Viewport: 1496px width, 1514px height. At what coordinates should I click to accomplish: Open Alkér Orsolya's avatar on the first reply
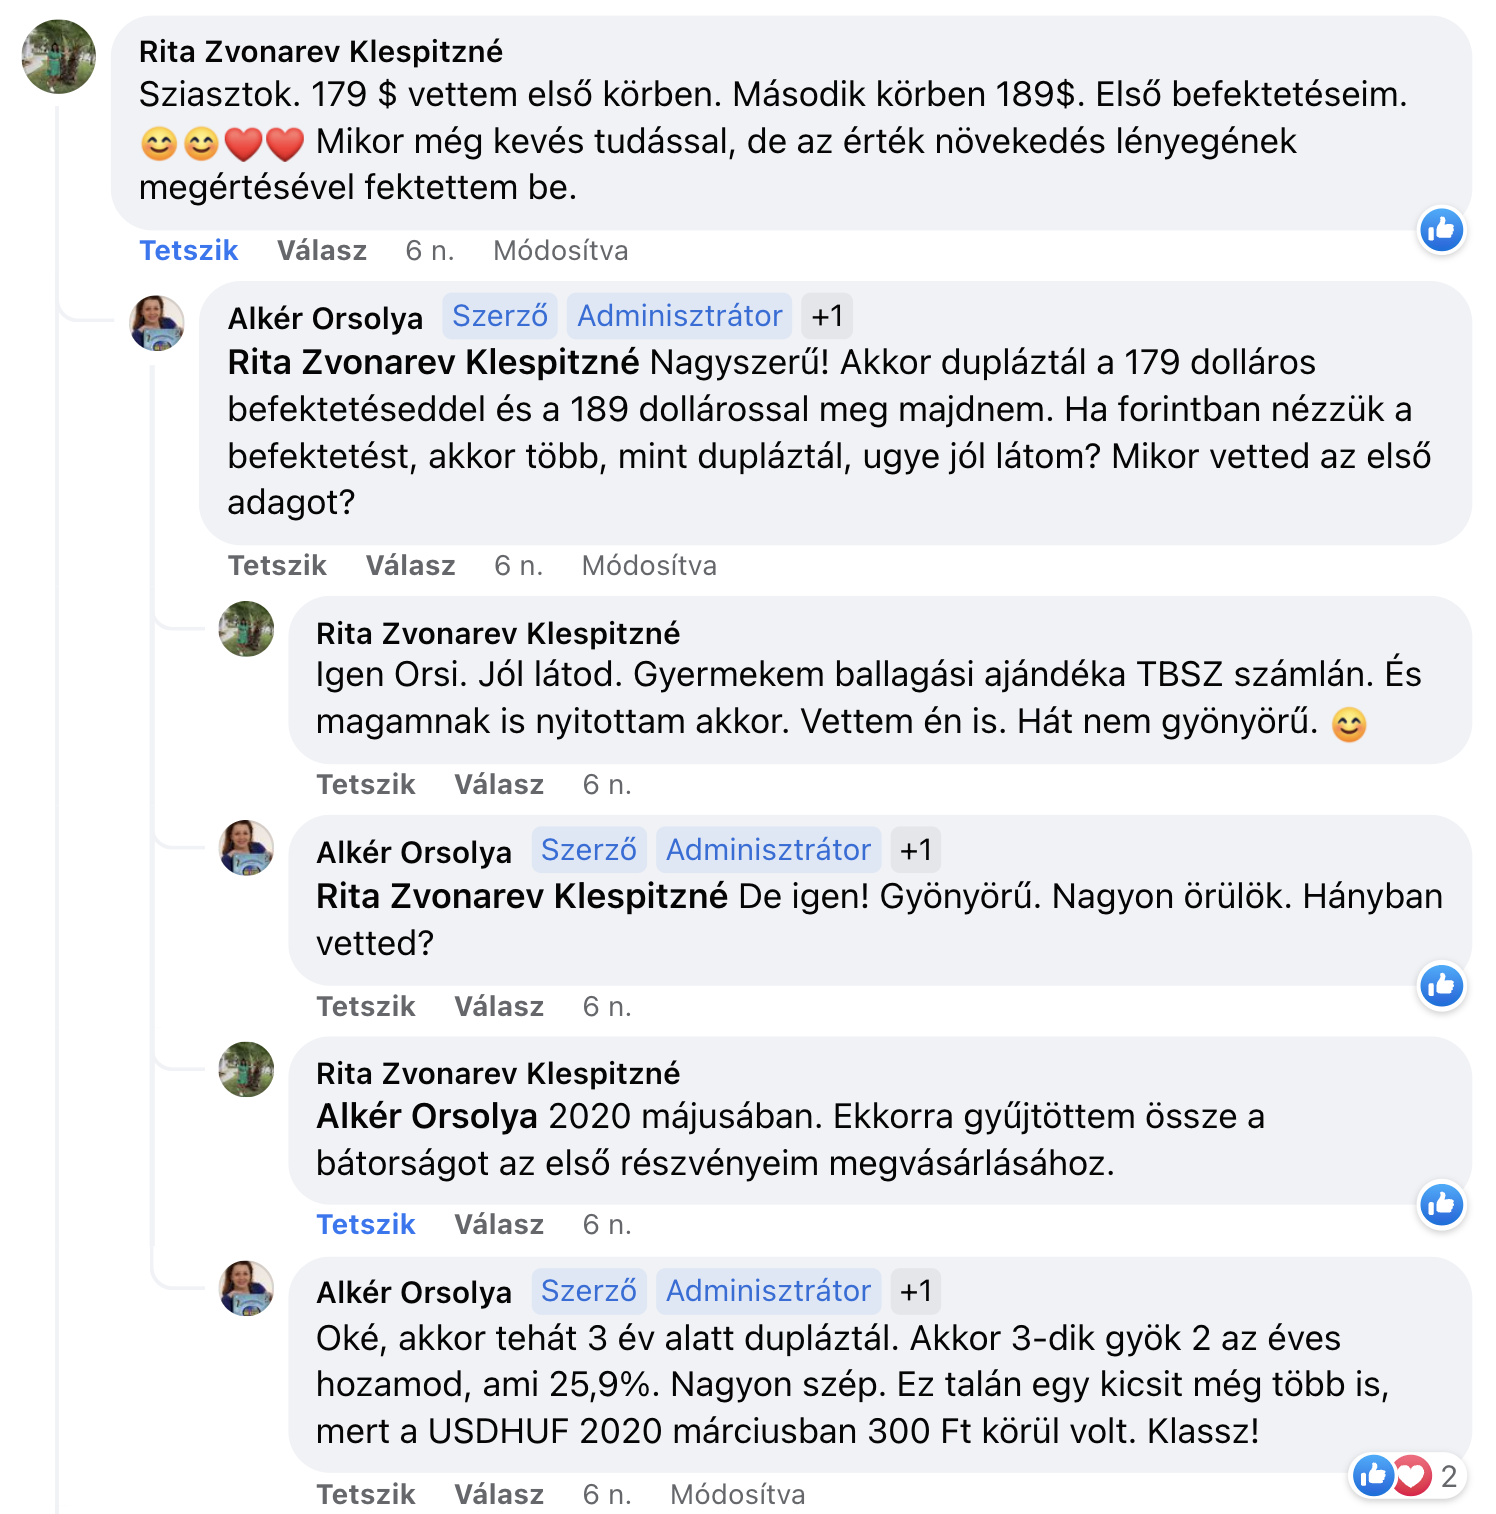point(157,323)
